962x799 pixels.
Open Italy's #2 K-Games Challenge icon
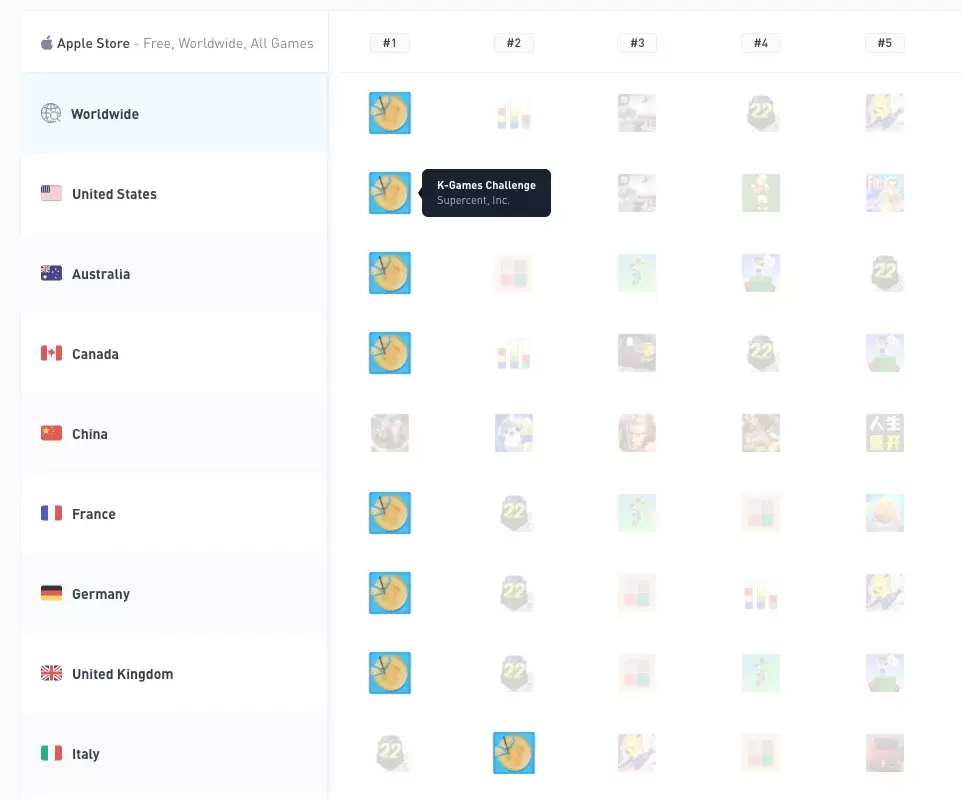tap(514, 753)
